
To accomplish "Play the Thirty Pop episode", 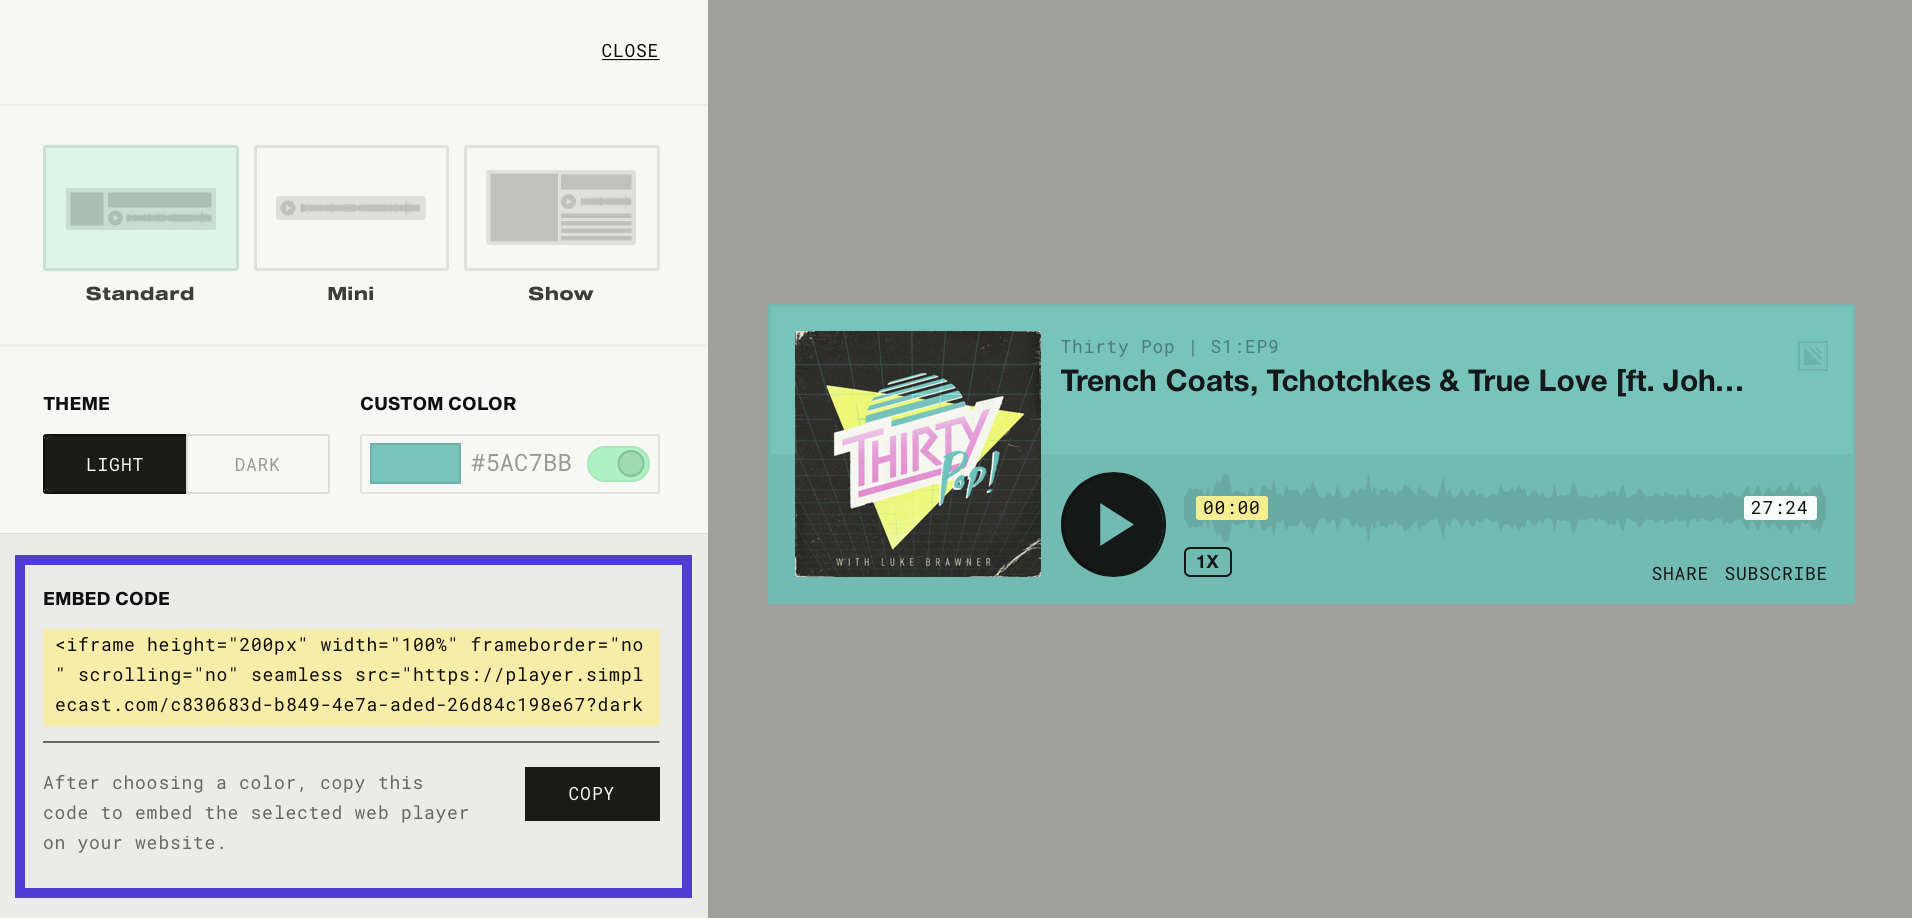I will 1113,524.
